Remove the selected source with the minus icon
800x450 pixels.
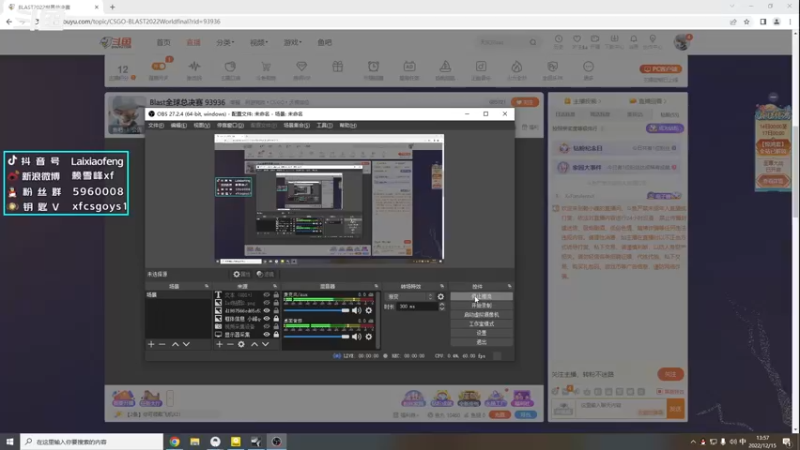230,344
